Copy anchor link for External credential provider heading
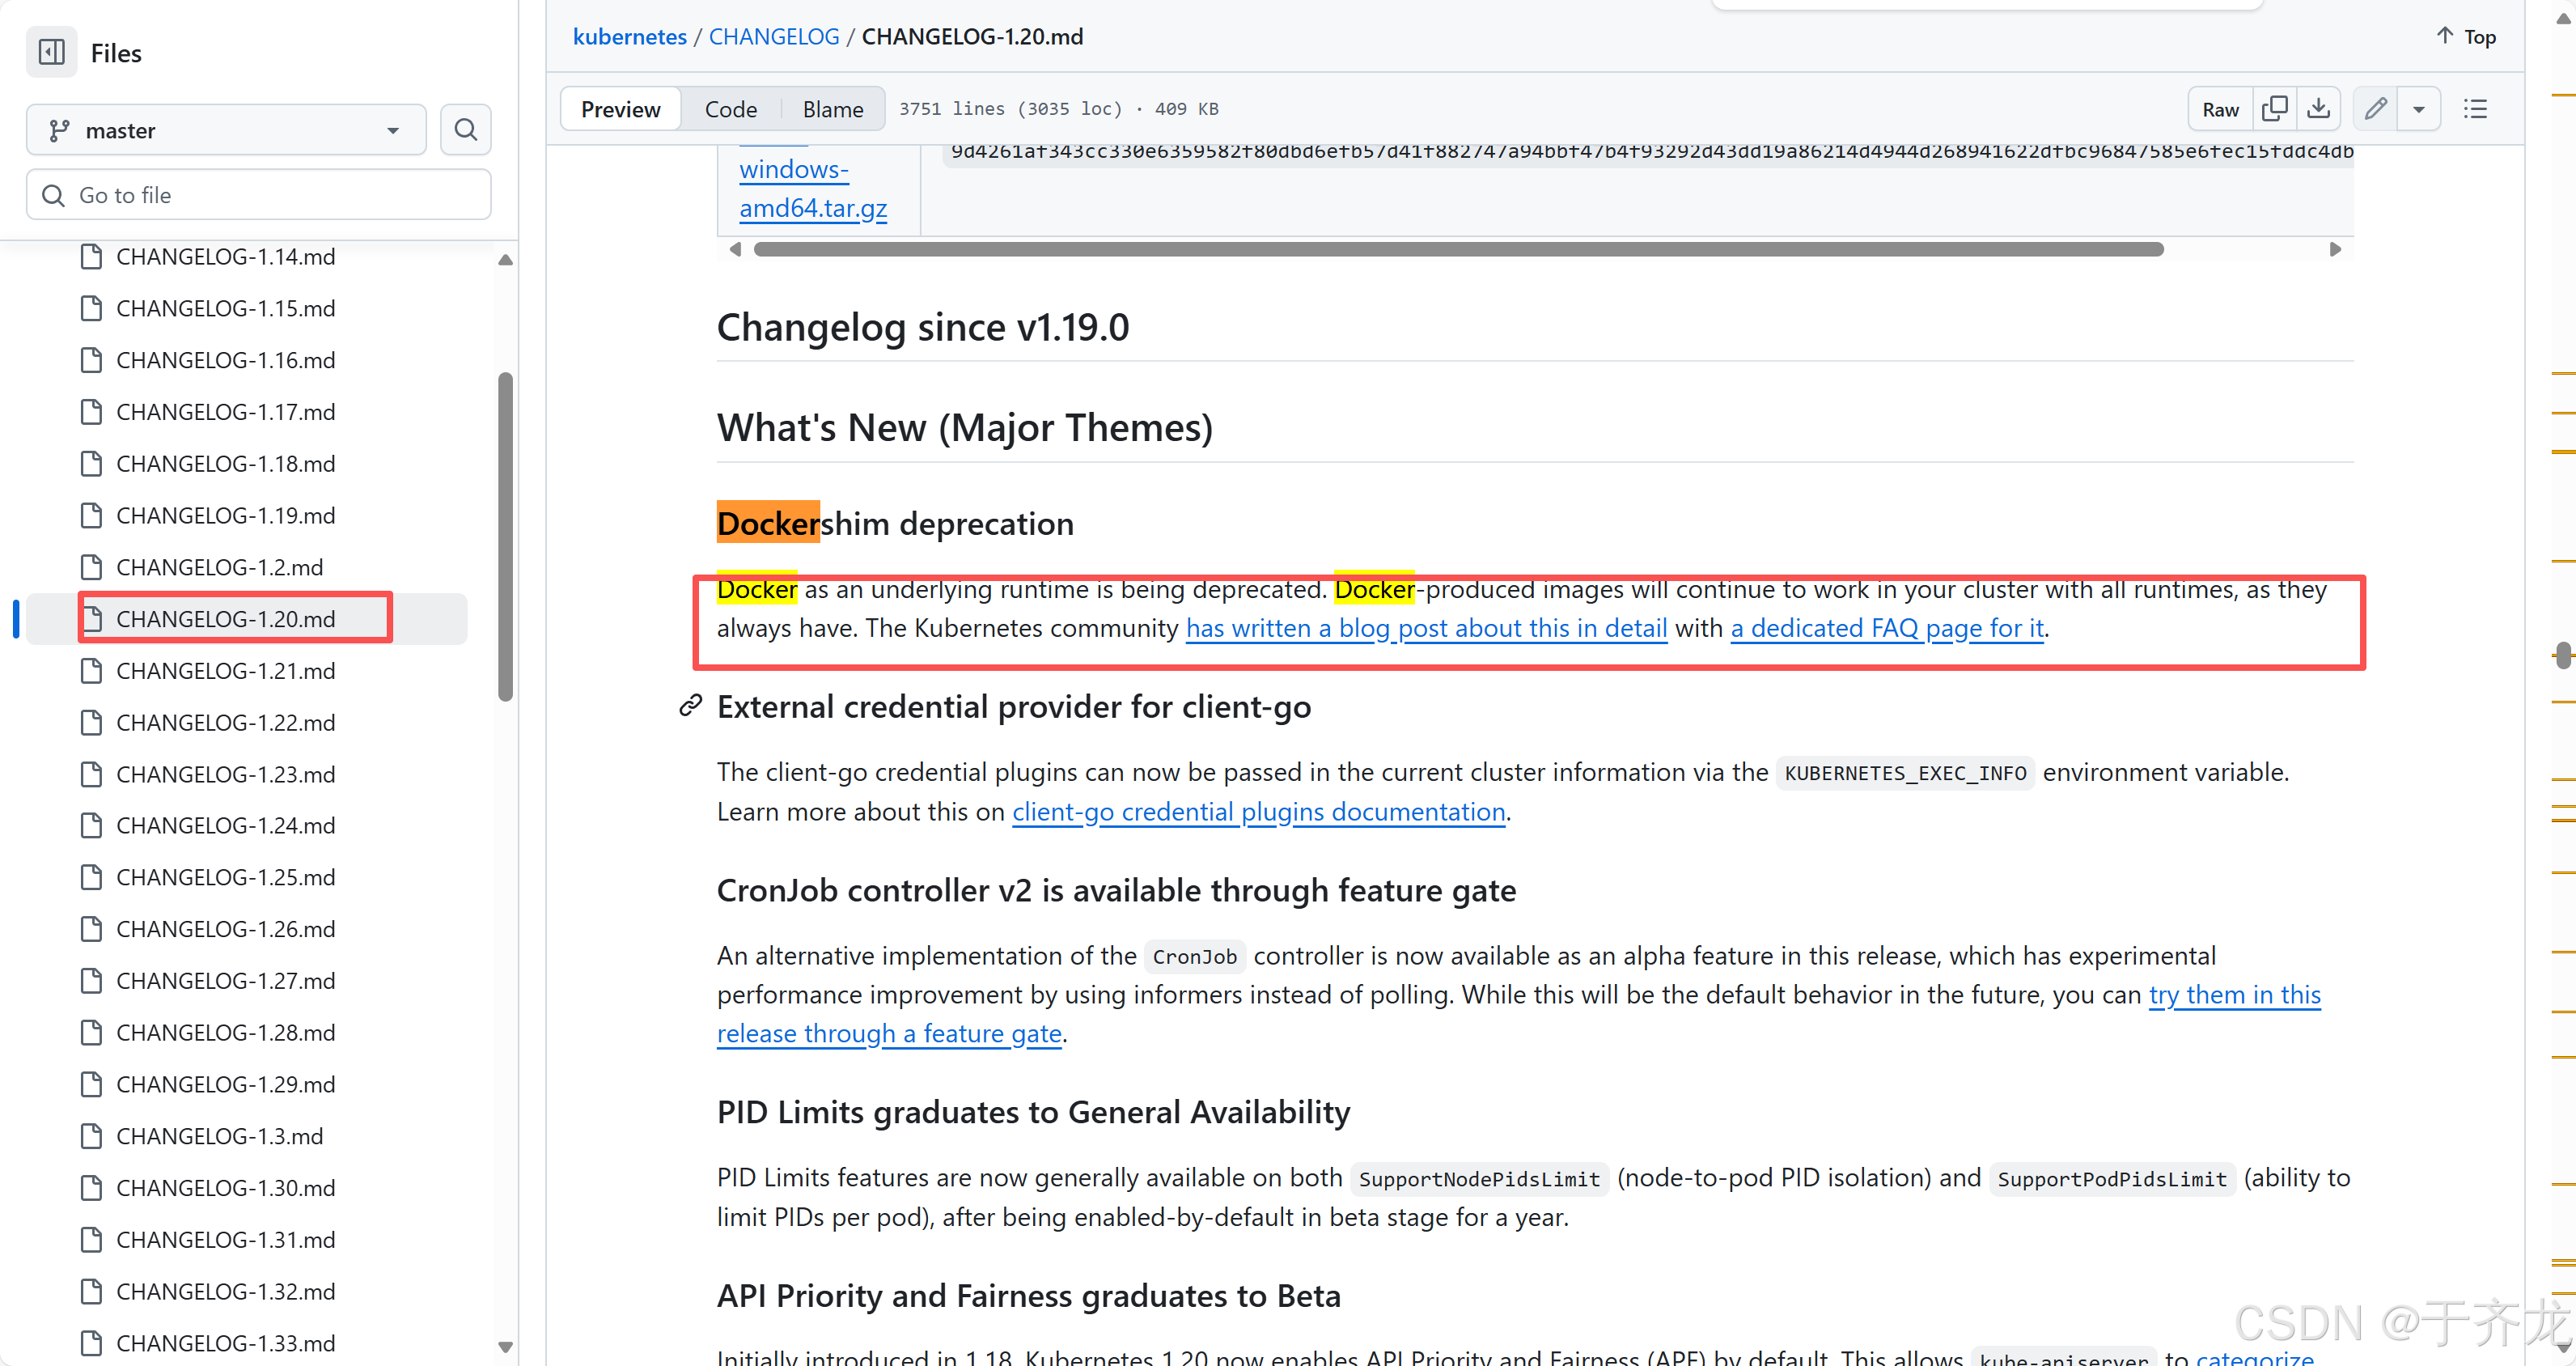2576x1366 pixels. pos(690,706)
